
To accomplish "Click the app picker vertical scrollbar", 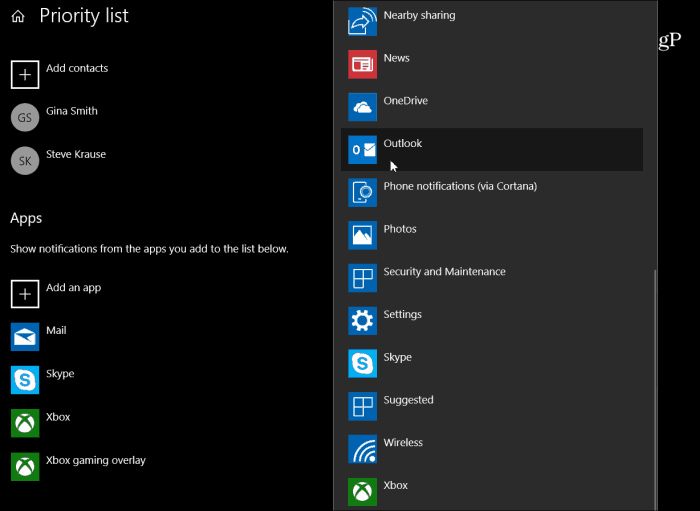I will pyautogui.click(x=655, y=389).
